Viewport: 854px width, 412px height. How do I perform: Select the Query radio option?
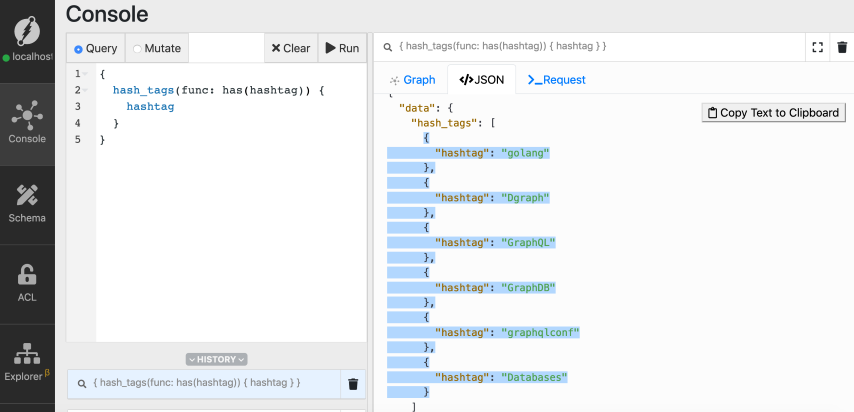[x=96, y=48]
